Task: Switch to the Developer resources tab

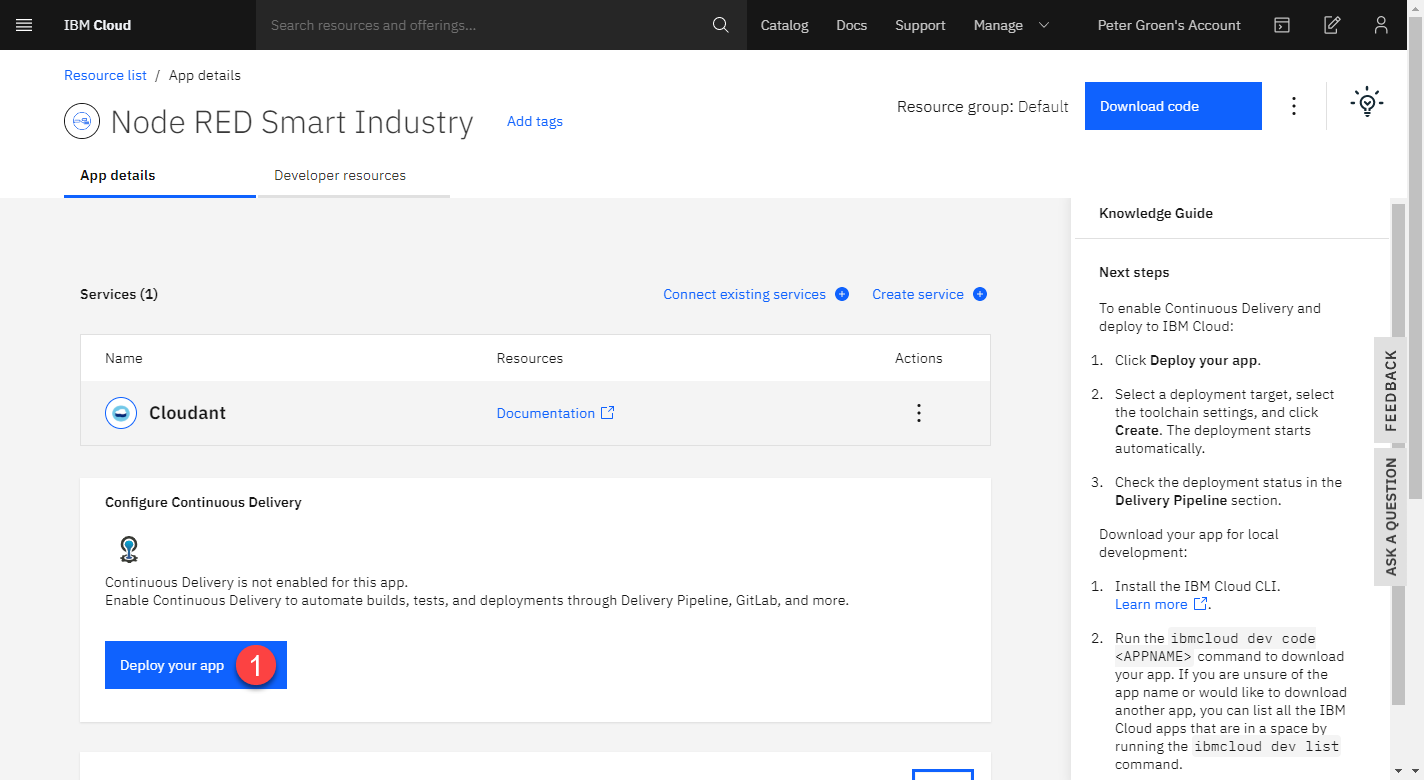Action: tap(354, 175)
